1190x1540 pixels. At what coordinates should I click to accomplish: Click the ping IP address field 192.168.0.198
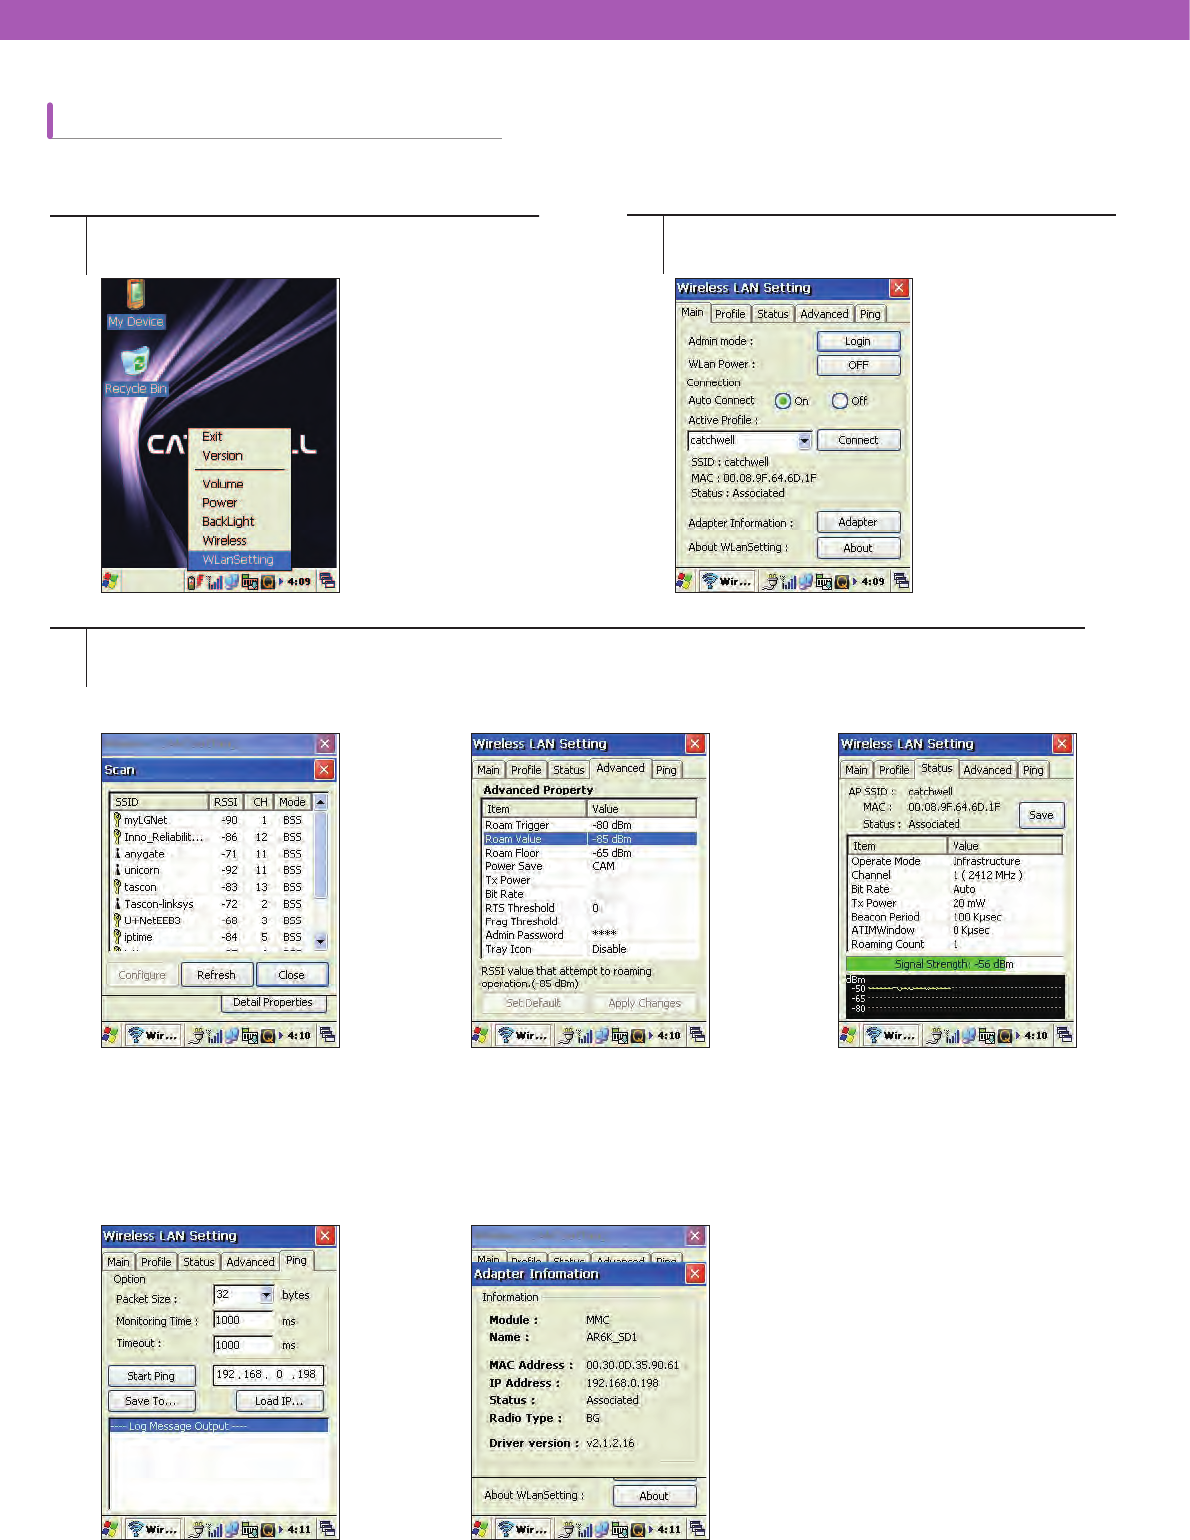point(268,1375)
